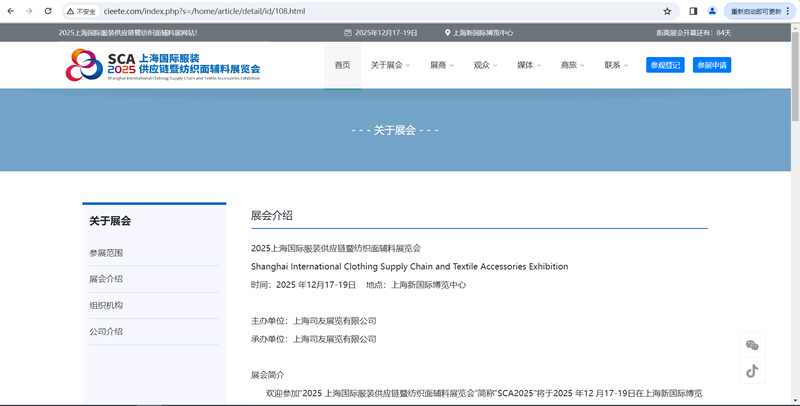Expand the 观众 navigation dropdown
The height and width of the screenshot is (406, 800).
[x=485, y=65]
